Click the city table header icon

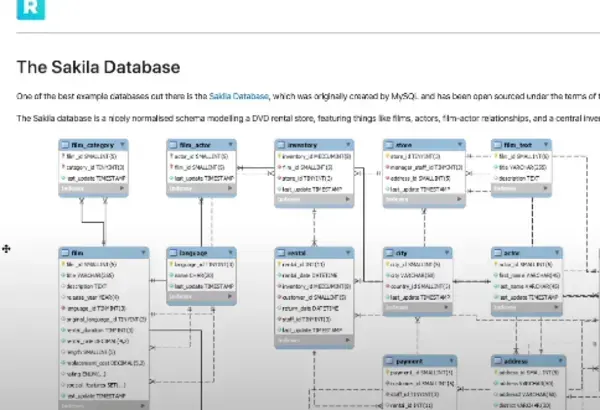coord(389,254)
